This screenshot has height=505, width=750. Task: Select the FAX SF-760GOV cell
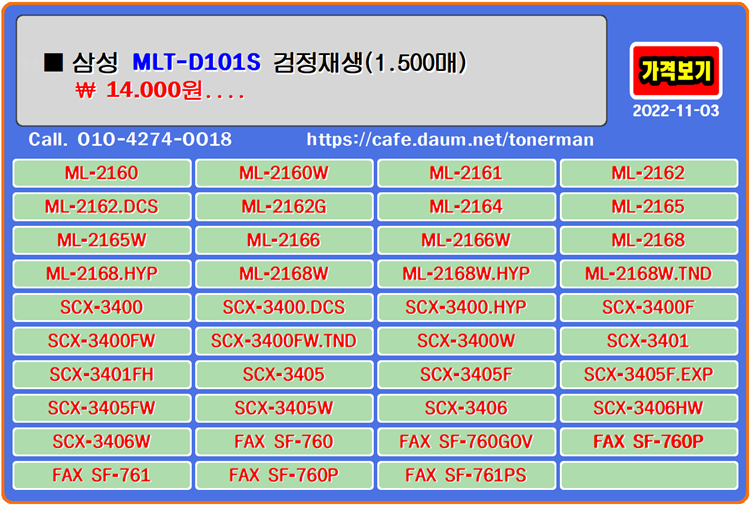coord(466,441)
